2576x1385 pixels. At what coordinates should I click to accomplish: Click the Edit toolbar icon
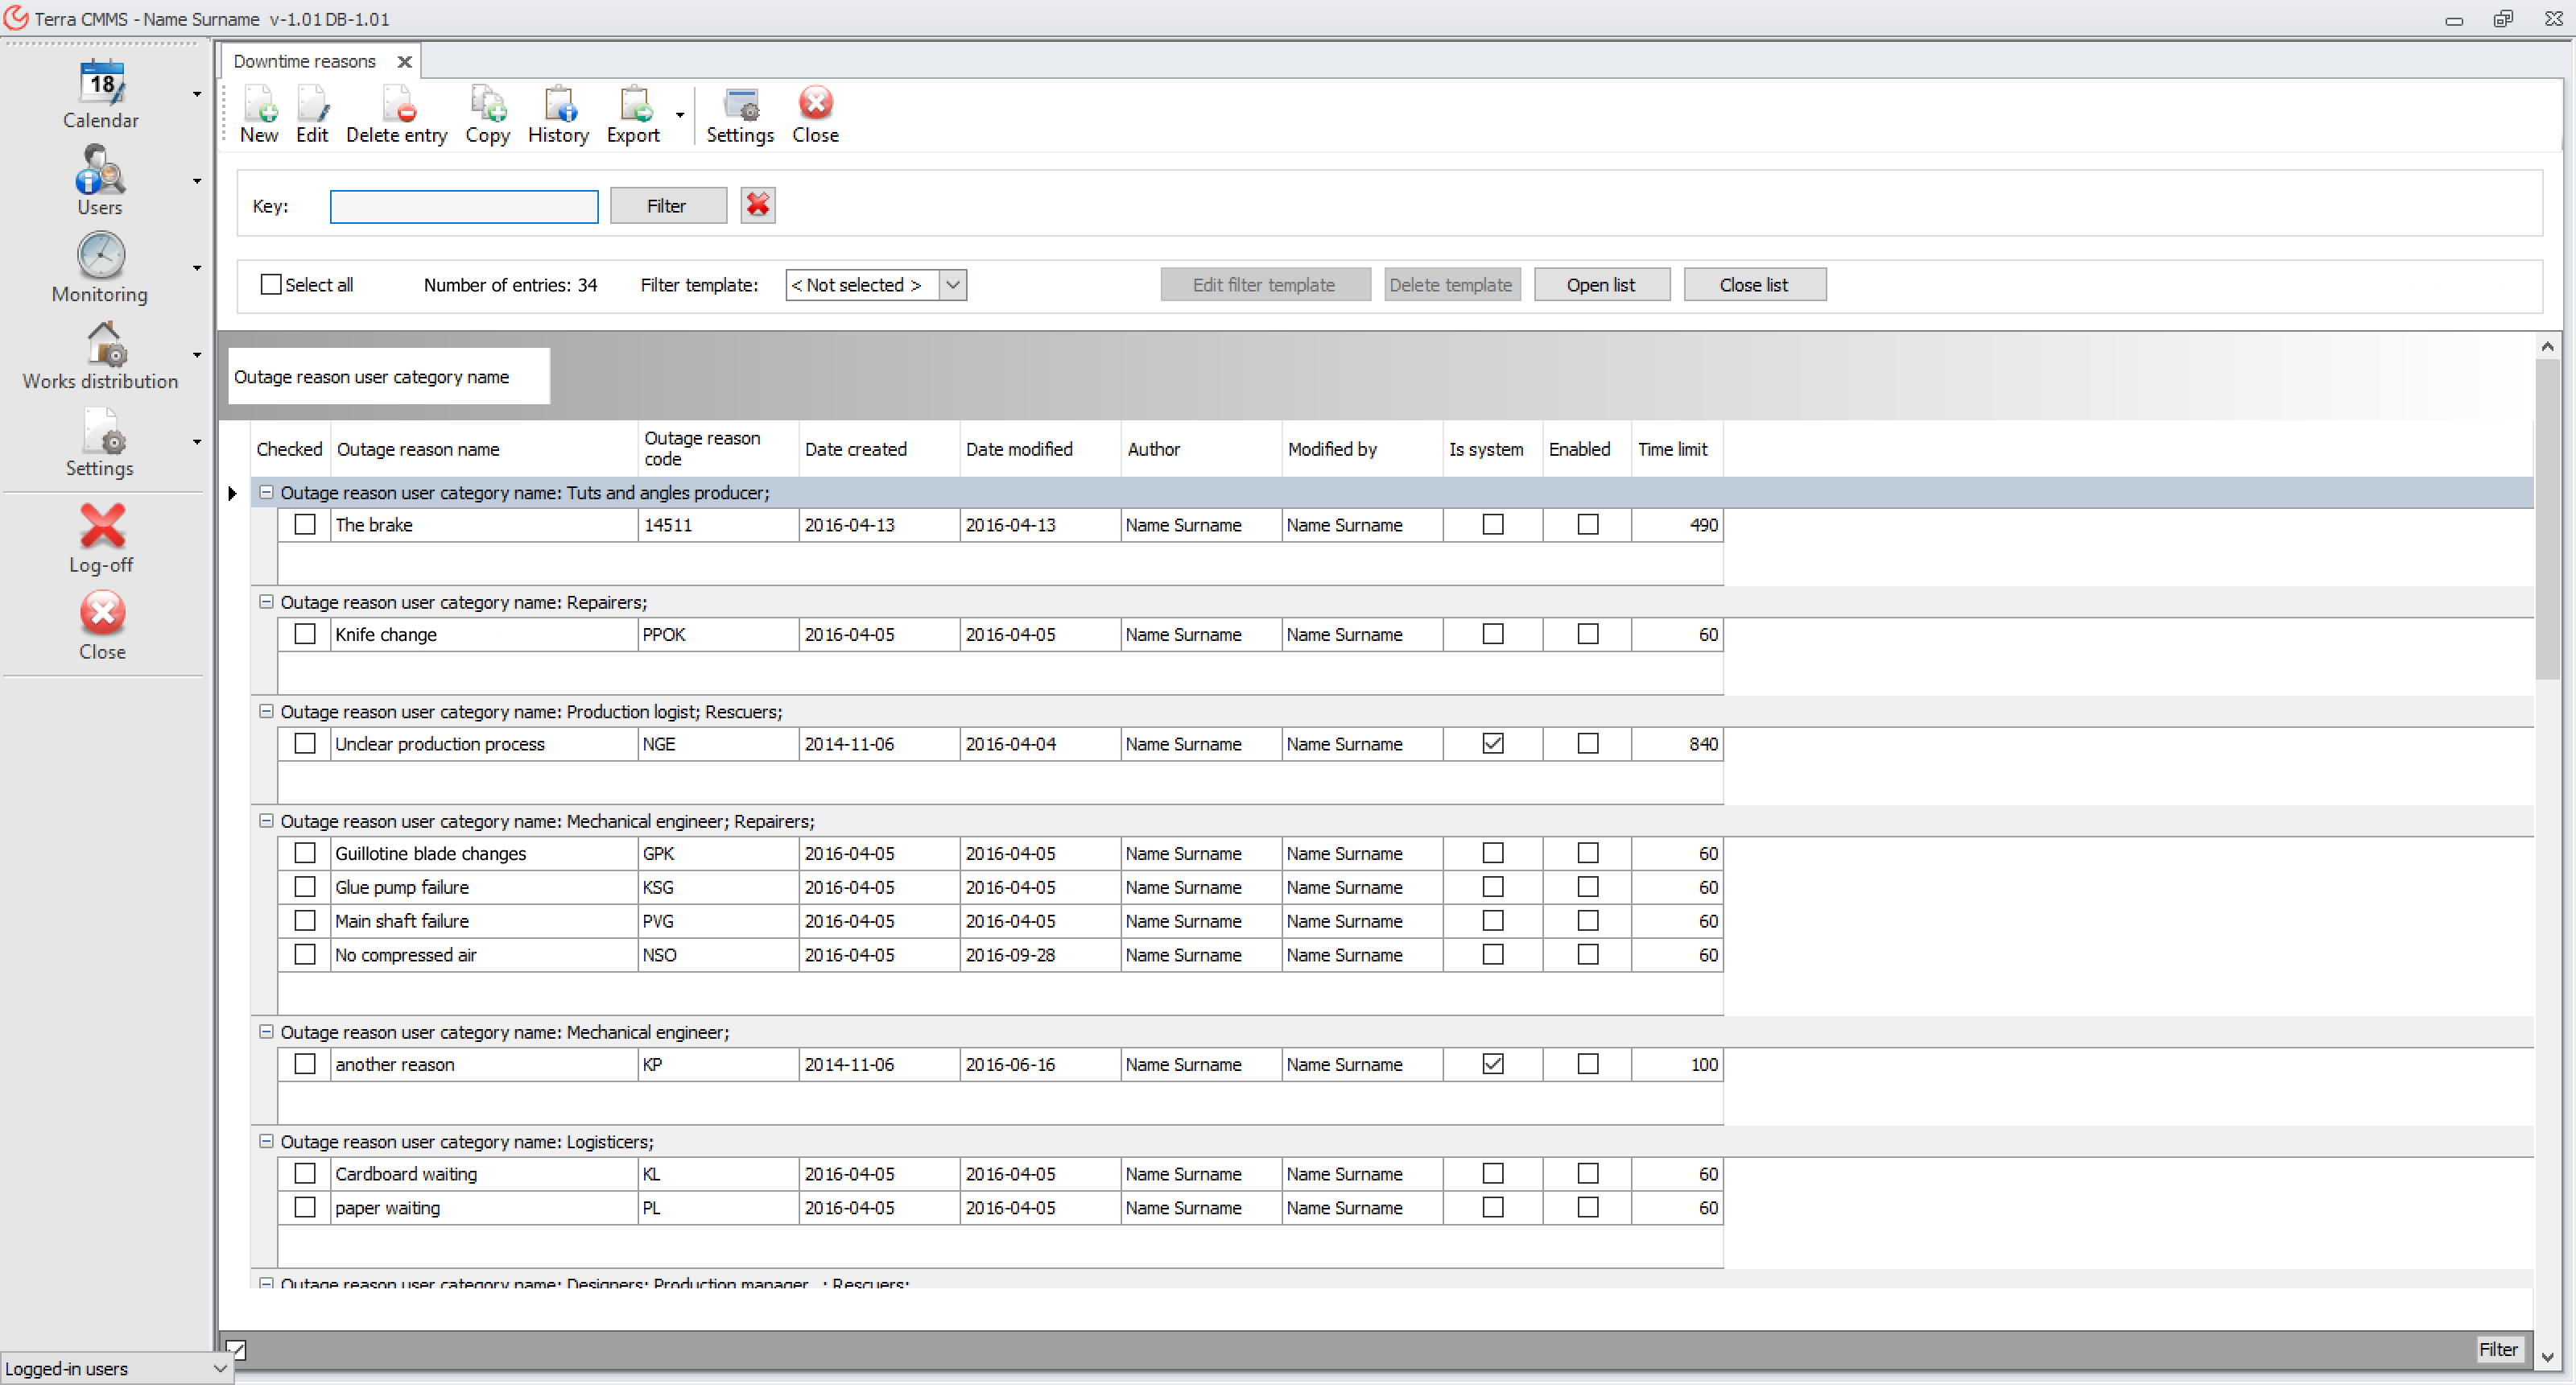tap(312, 116)
